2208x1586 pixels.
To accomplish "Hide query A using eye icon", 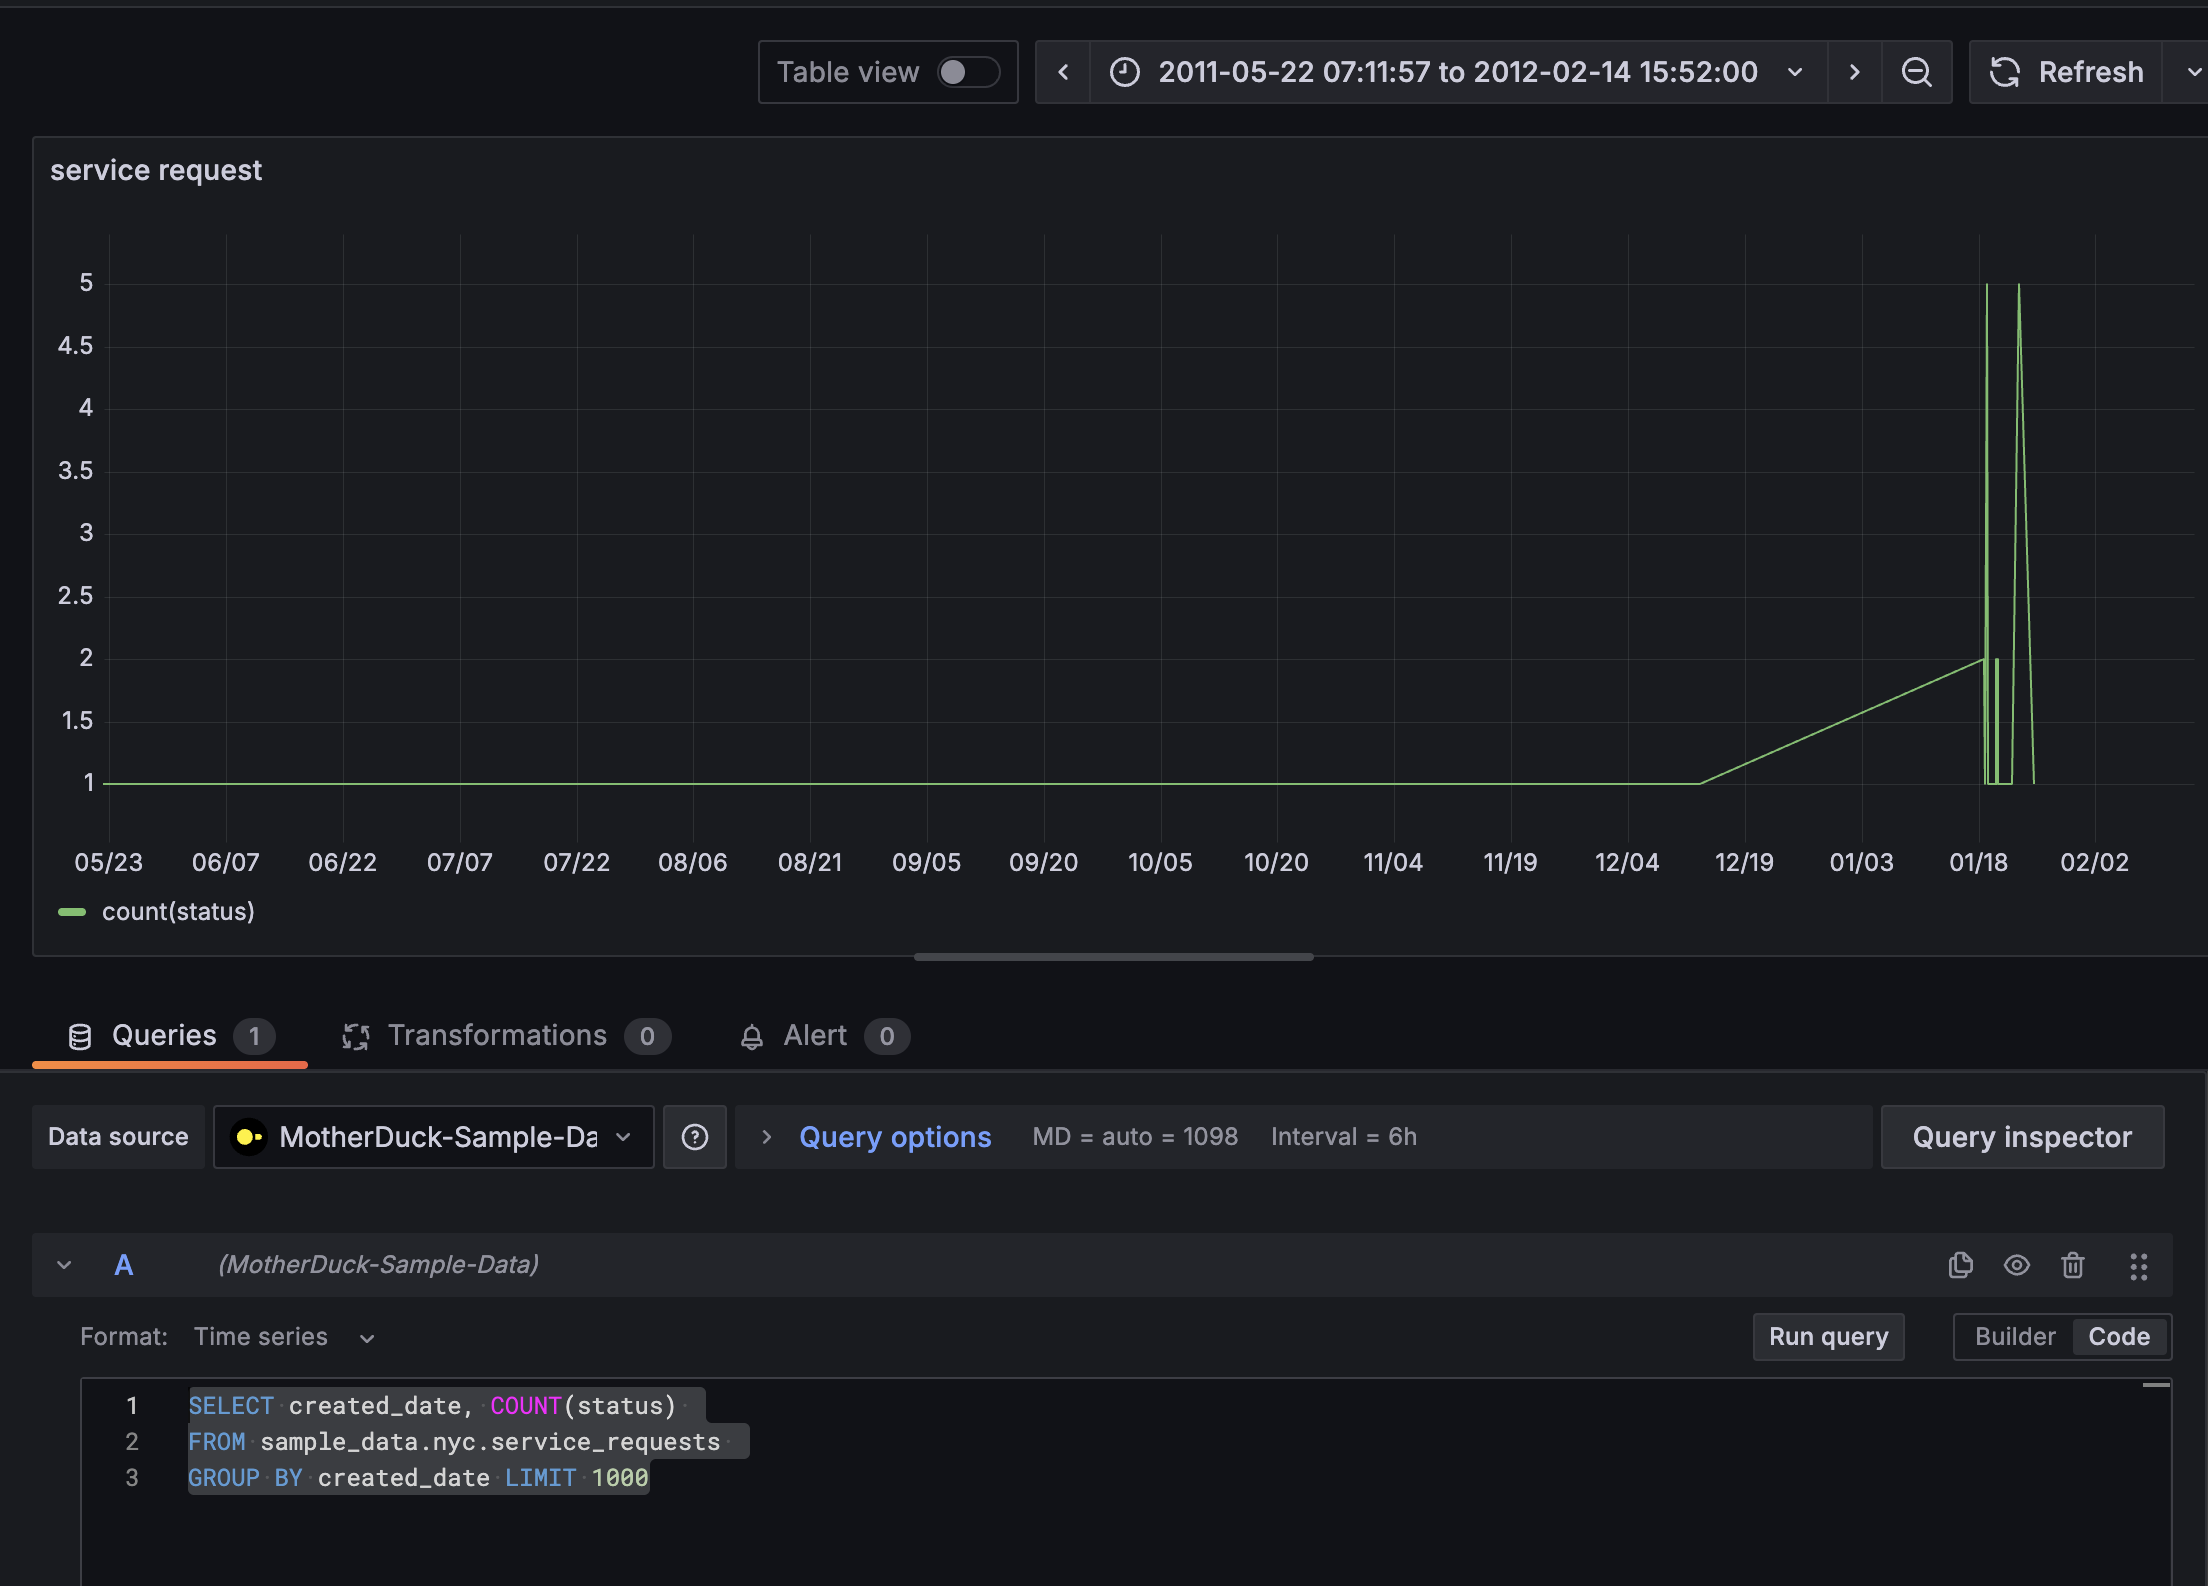I will pos(2017,1265).
